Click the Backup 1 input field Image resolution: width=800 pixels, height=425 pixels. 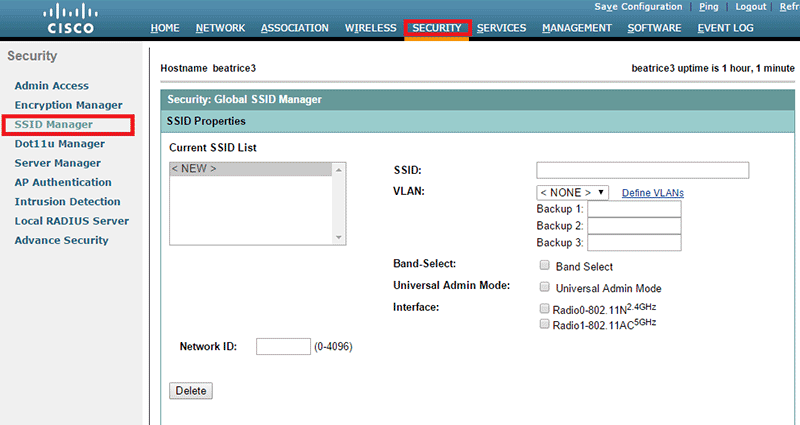[634, 209]
